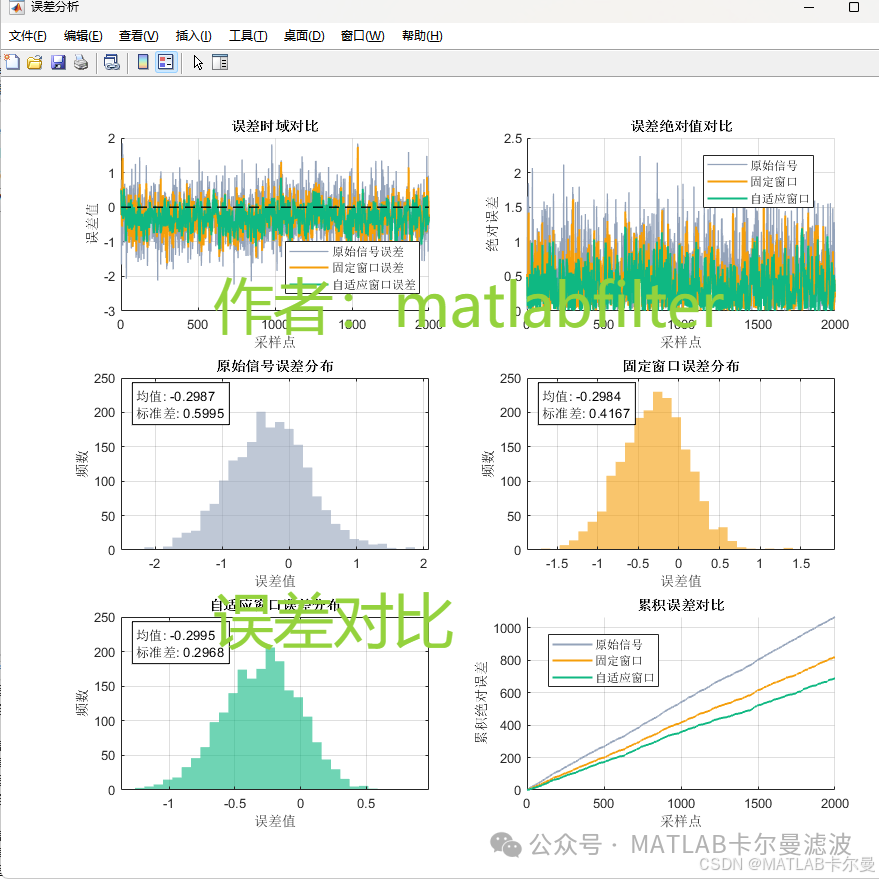Insert colorbar using gradient toolbar icon
879x879 pixels.
[143, 62]
